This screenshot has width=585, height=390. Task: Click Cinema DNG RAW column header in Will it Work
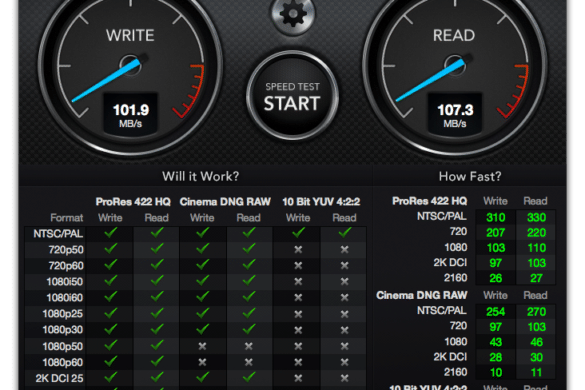point(225,202)
